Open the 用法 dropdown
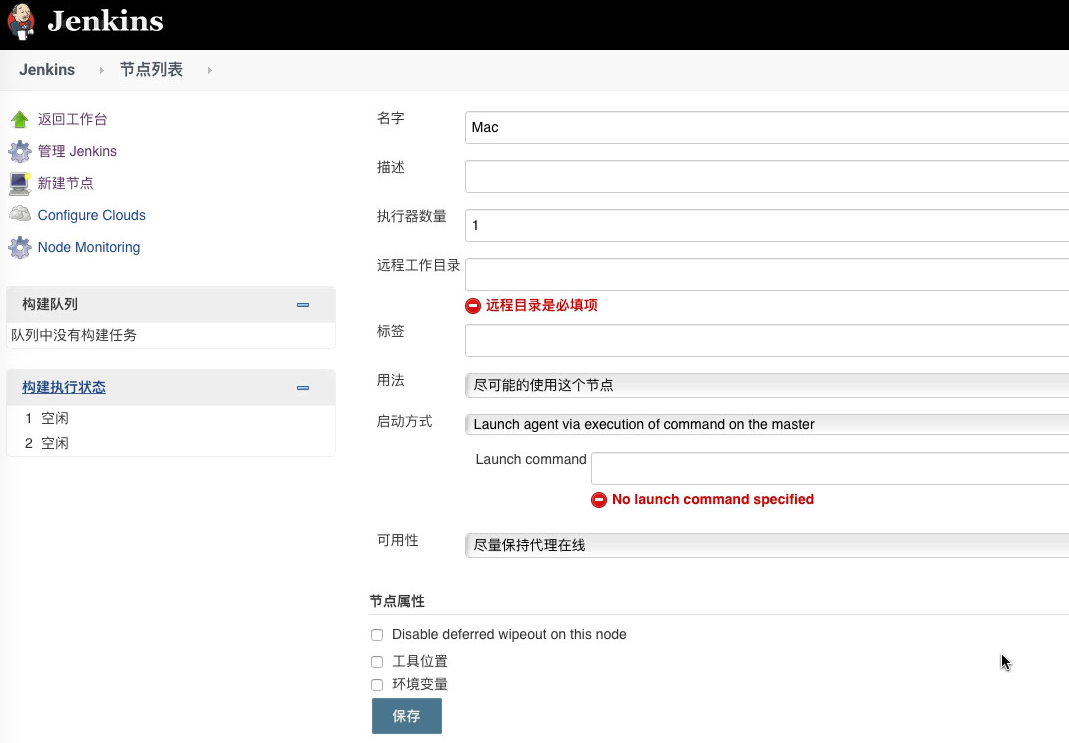 pos(766,385)
